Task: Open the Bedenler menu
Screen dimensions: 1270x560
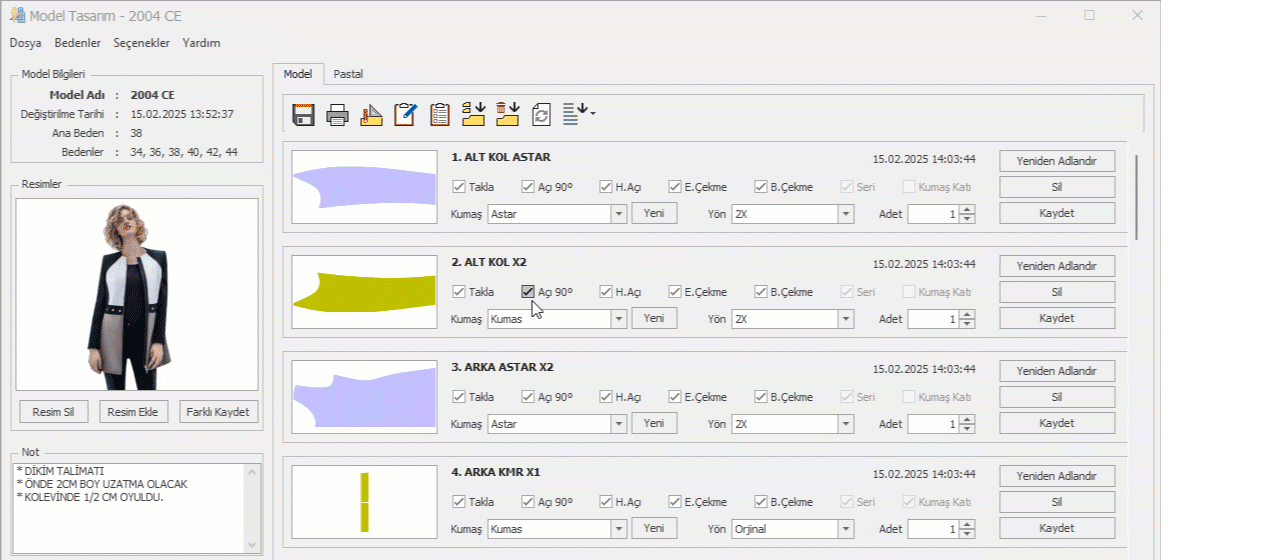Action: [77, 43]
